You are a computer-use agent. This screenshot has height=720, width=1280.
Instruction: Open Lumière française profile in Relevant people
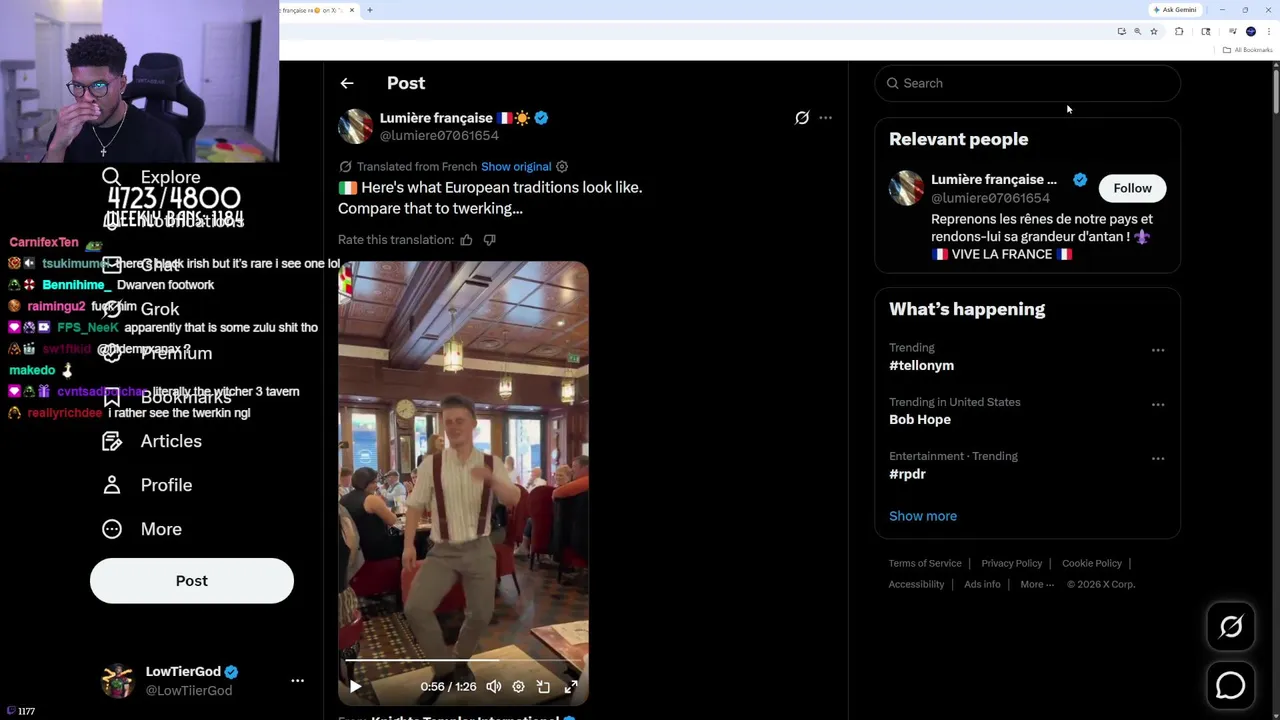[994, 180]
